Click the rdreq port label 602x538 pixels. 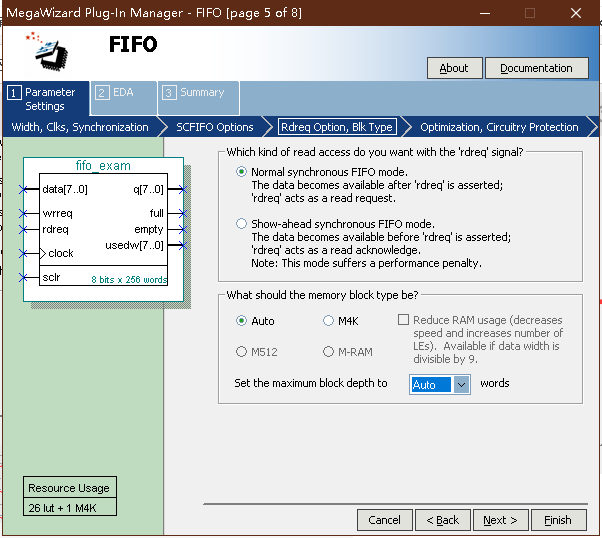click(55, 229)
